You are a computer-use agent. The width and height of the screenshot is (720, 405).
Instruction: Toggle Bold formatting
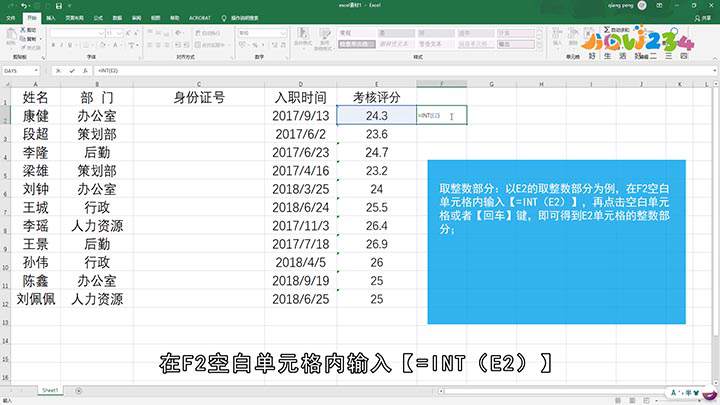pyautogui.click(x=53, y=45)
